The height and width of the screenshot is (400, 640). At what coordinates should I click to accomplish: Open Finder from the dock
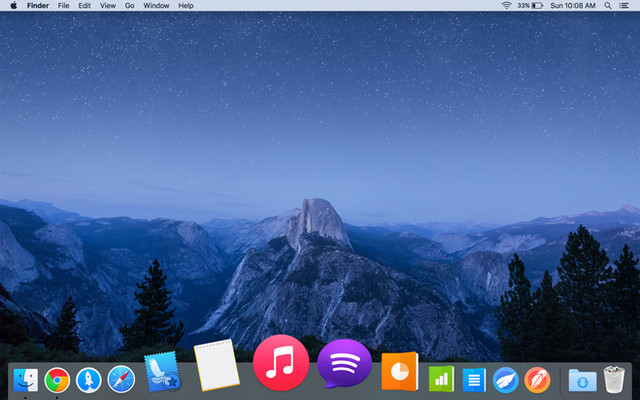24,380
